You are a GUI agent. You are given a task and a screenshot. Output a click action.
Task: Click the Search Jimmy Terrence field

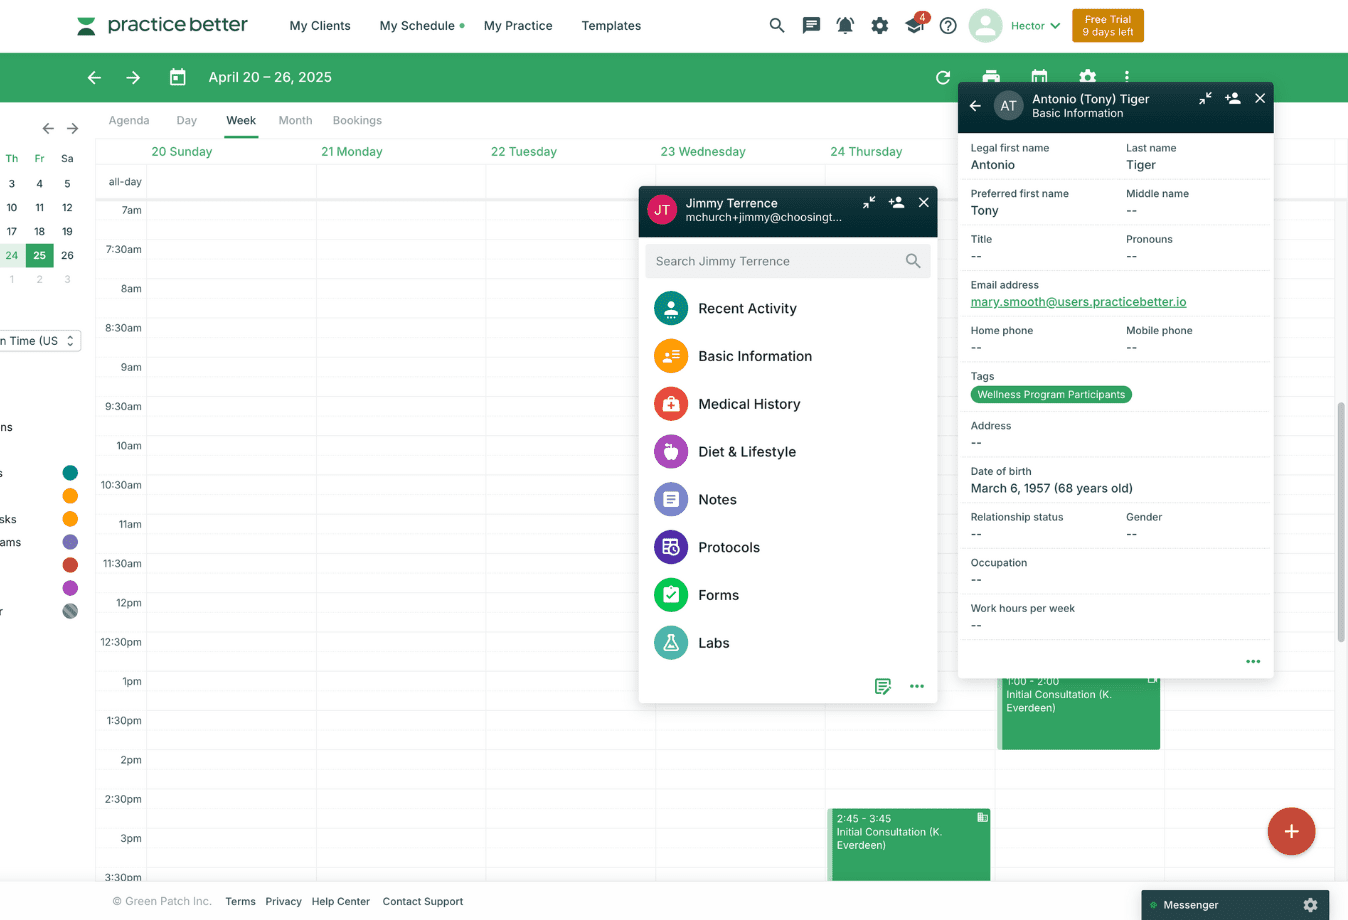(776, 262)
